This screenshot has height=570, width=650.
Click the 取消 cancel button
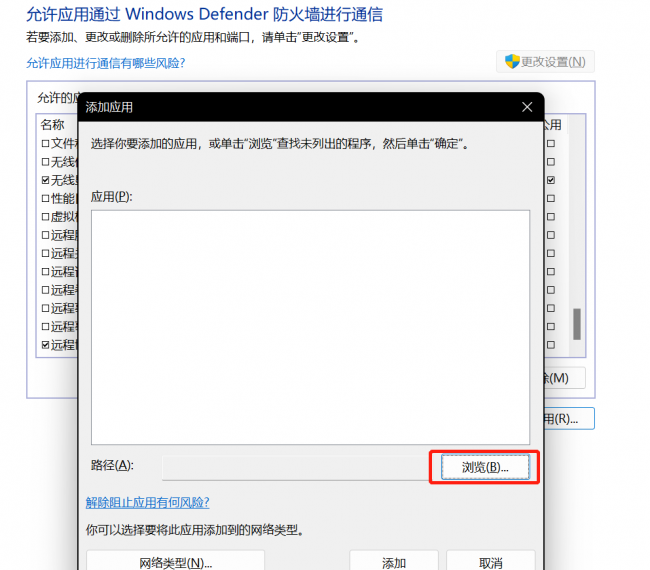tap(490, 561)
